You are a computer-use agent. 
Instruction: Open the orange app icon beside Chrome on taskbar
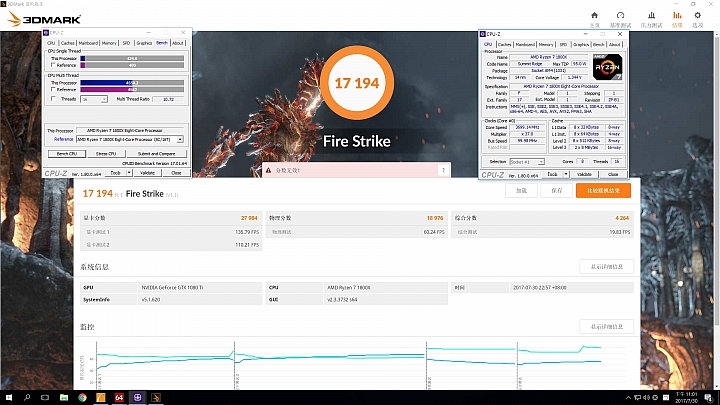101,397
